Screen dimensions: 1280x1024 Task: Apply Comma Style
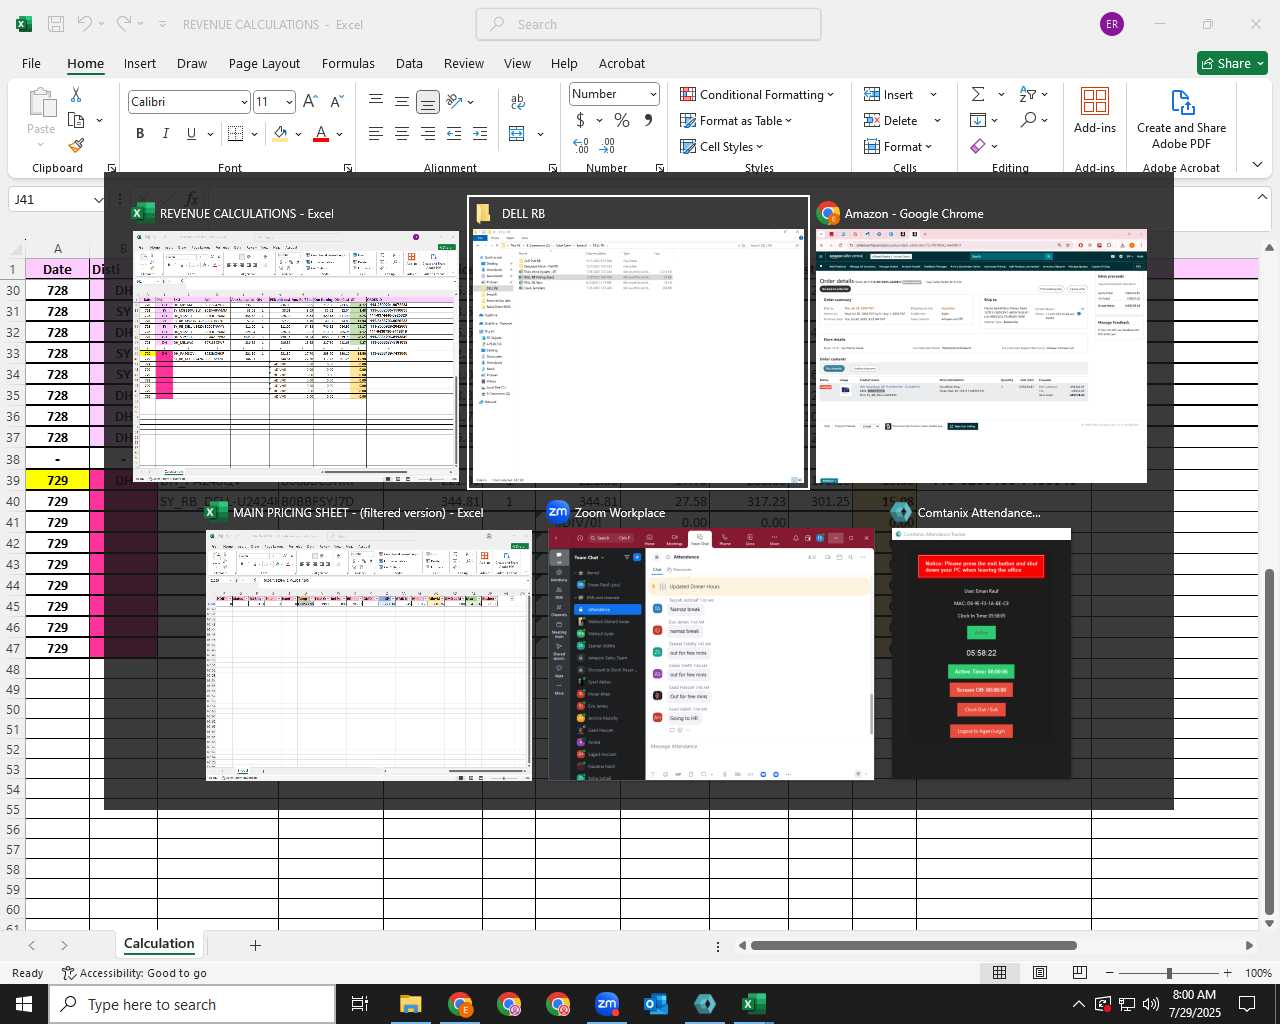(648, 120)
